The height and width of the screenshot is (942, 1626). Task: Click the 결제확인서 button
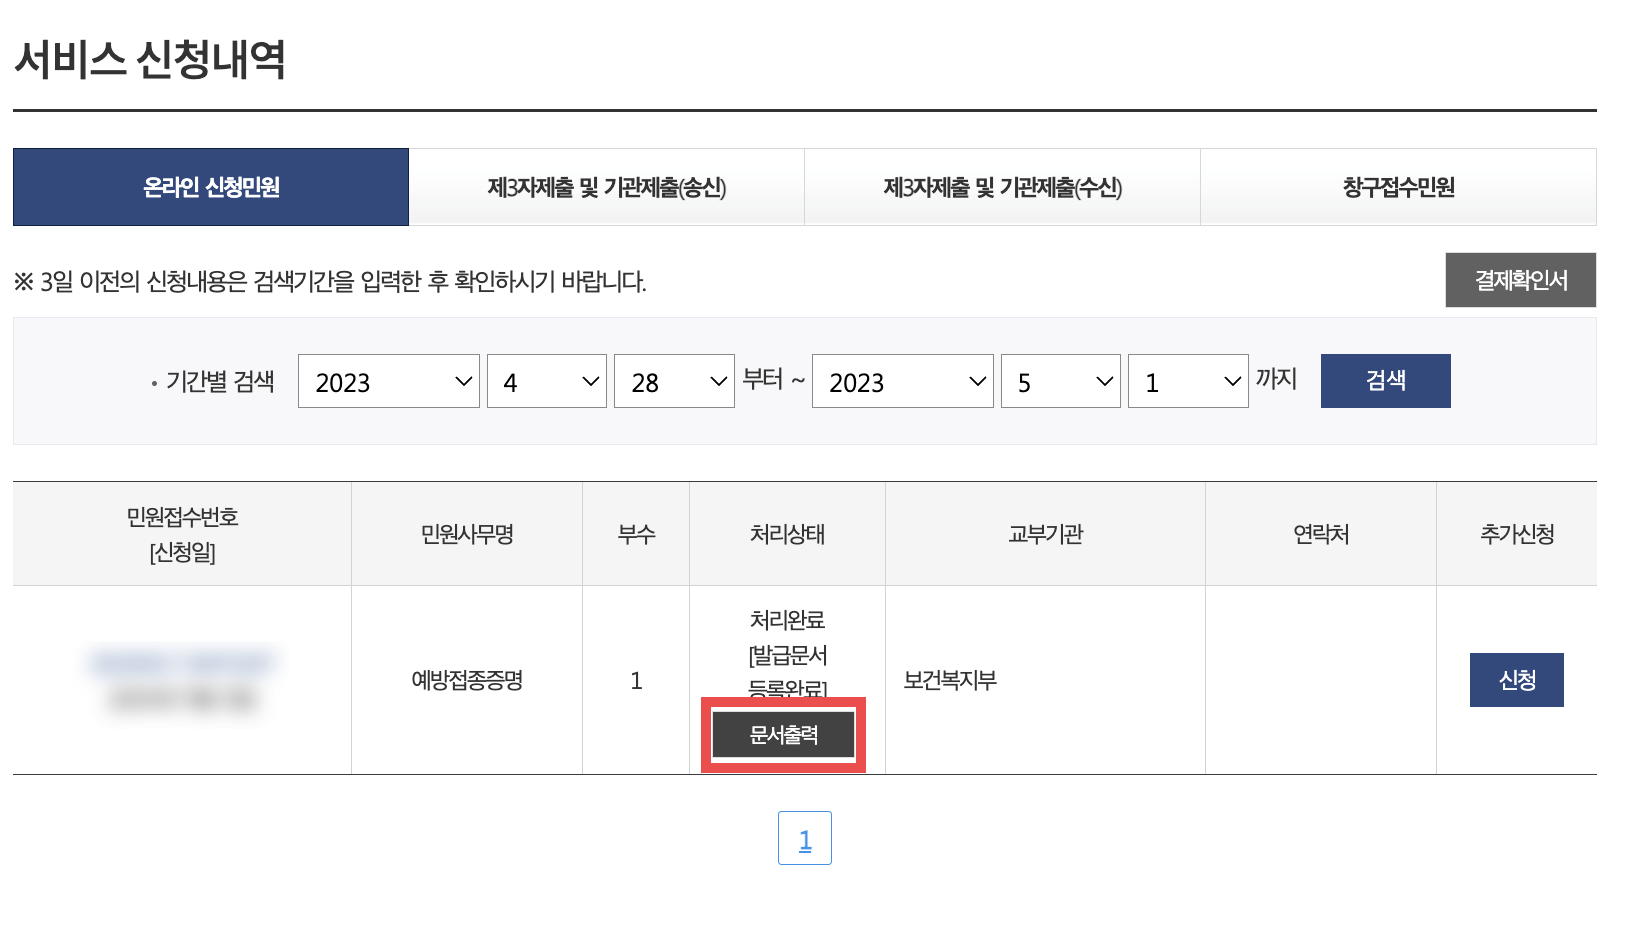click(1519, 280)
